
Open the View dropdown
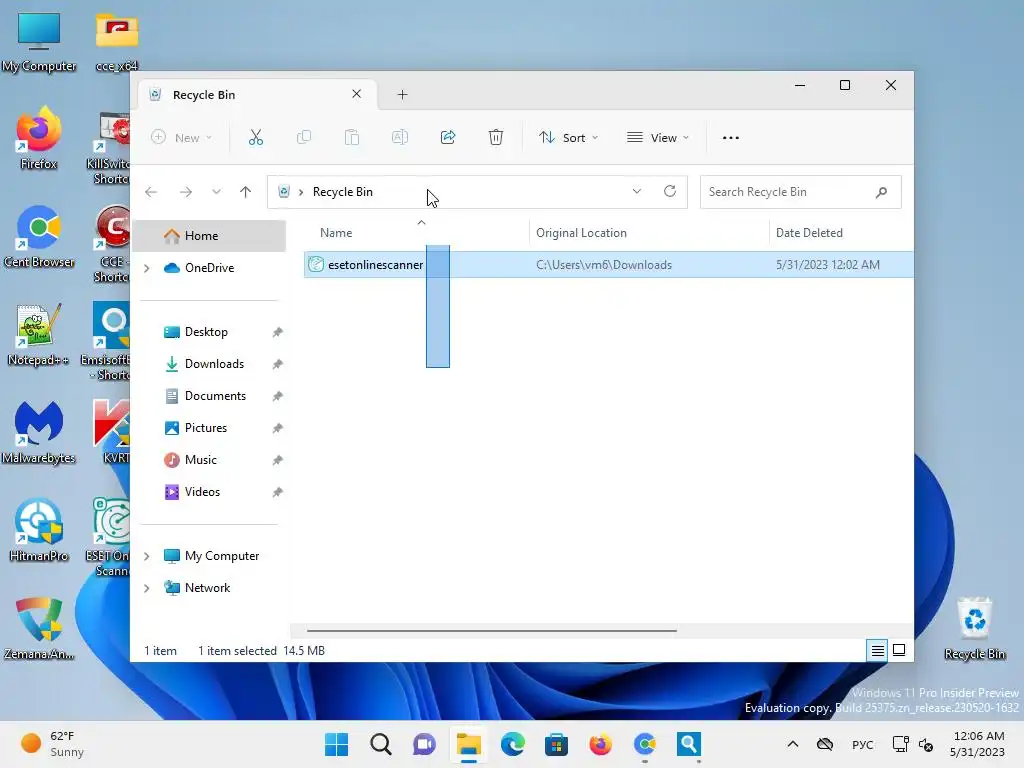pyautogui.click(x=658, y=138)
